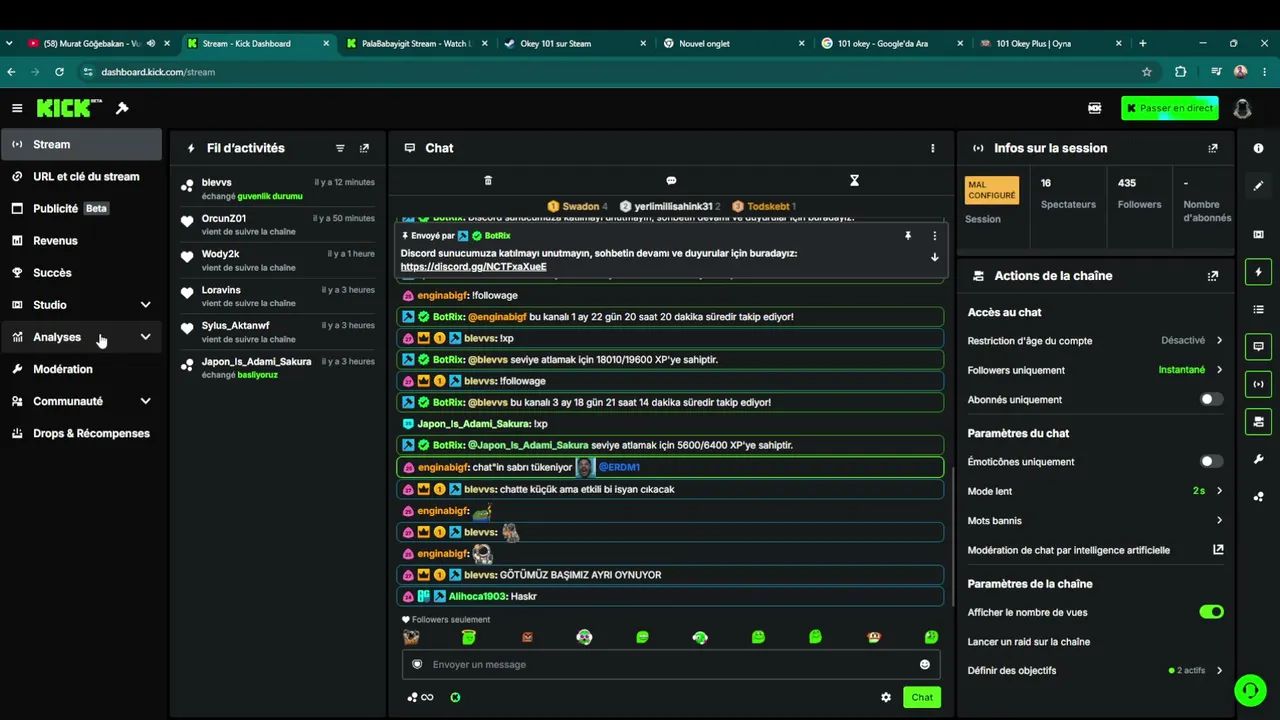This screenshot has width=1280, height=720.
Task: Open the discord.gg link in pinned message
Action: point(473,267)
